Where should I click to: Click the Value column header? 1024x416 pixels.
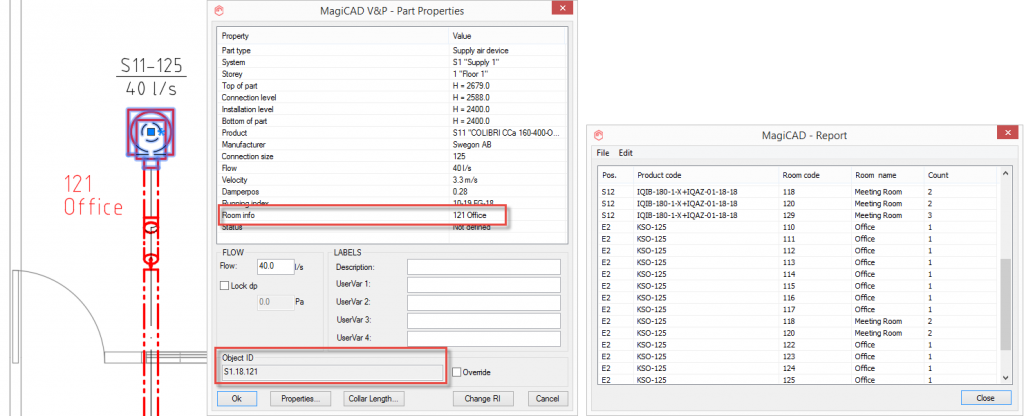tap(507, 37)
